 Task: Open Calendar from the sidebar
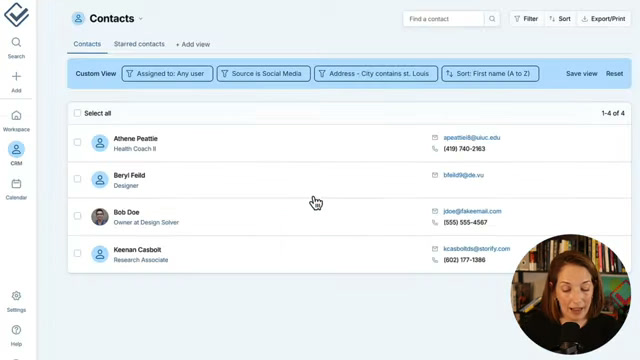(16, 189)
